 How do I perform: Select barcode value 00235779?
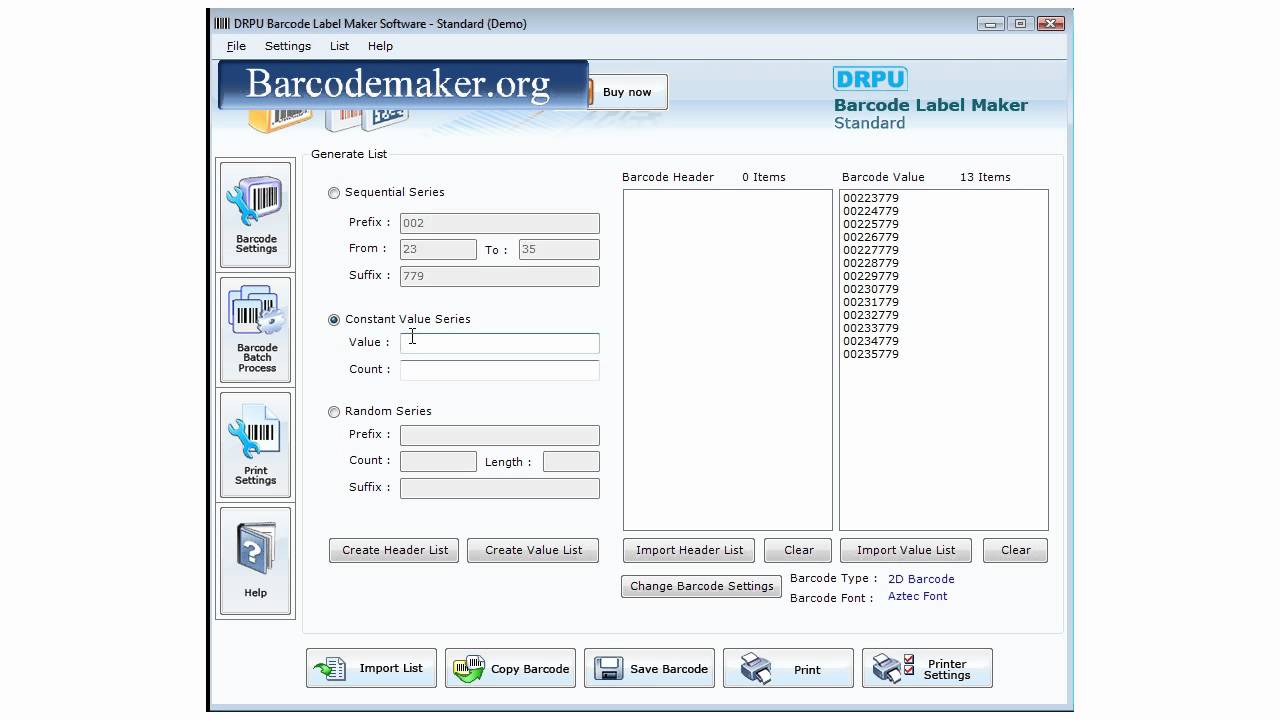(871, 354)
